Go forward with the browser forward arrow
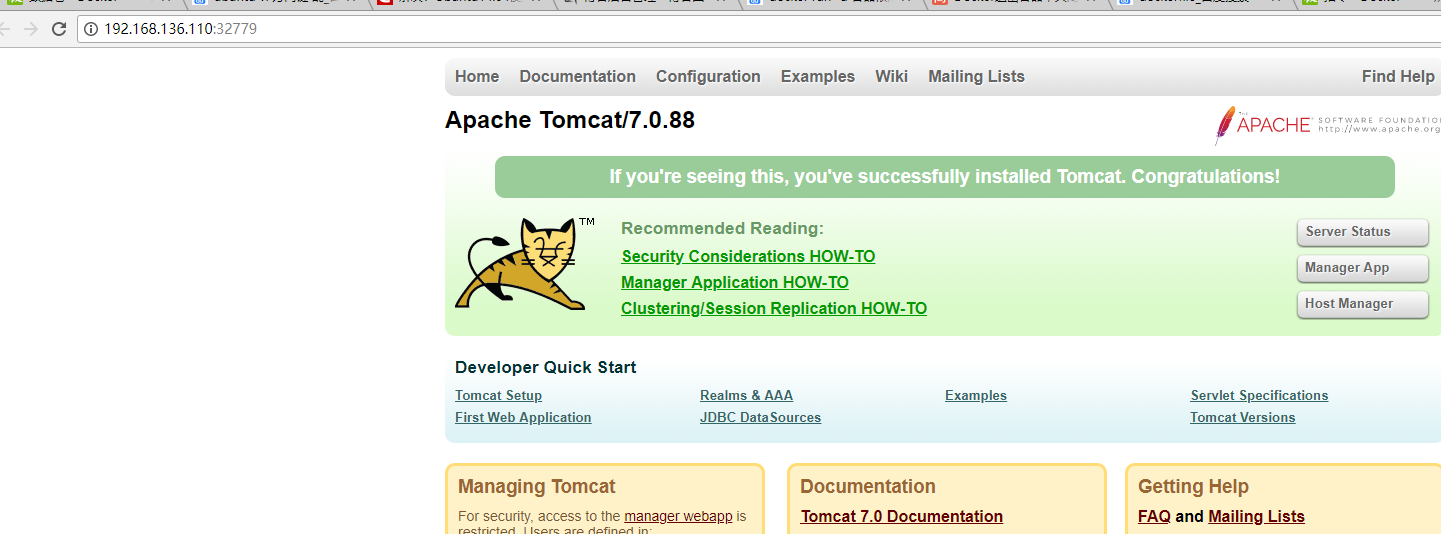Viewport: 1441px width, 534px height. click(31, 29)
